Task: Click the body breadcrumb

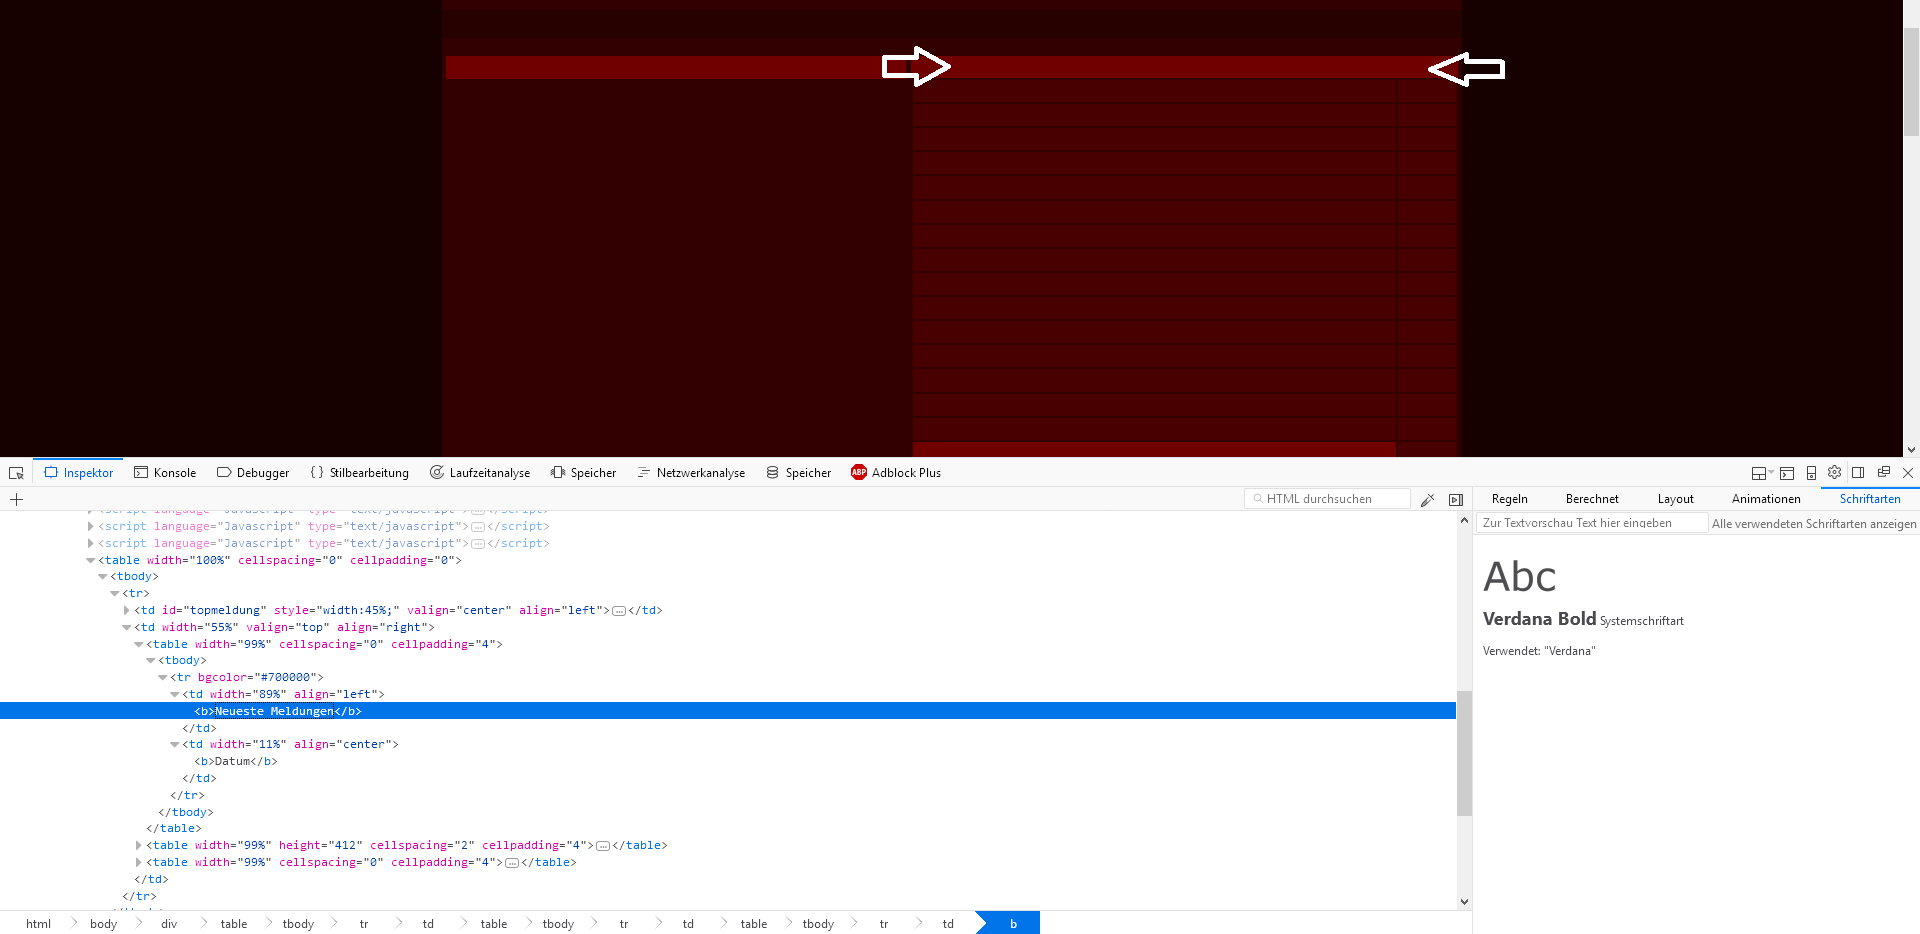Action: (x=103, y=923)
